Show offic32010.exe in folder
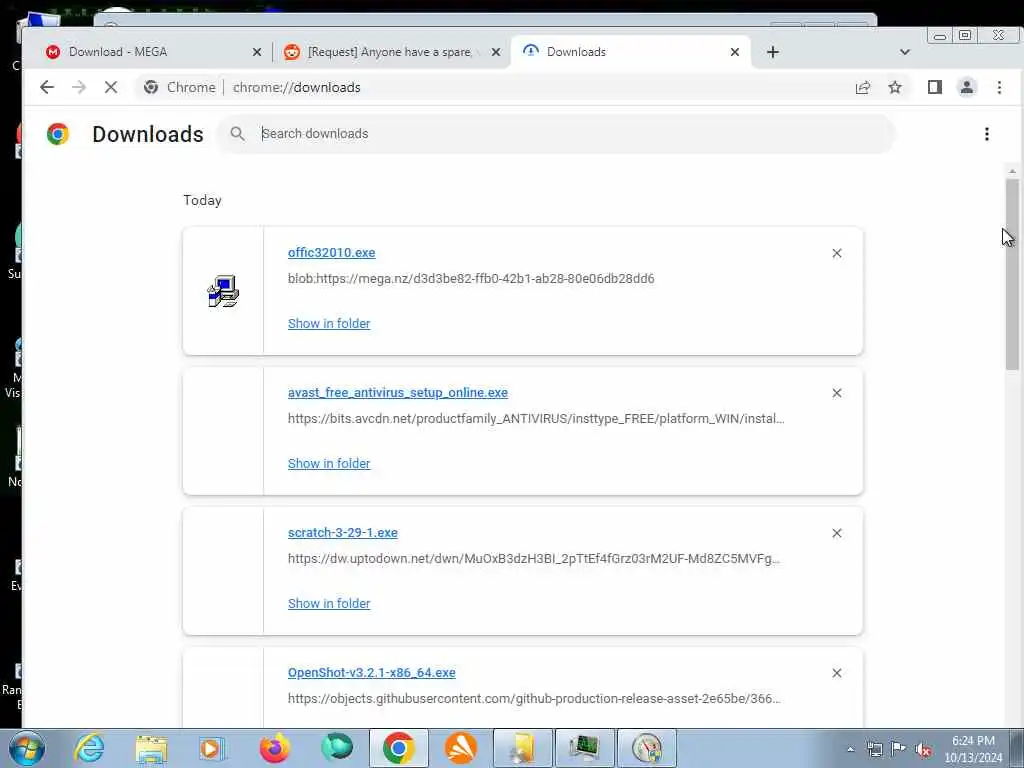This screenshot has height=768, width=1024. 329,323
